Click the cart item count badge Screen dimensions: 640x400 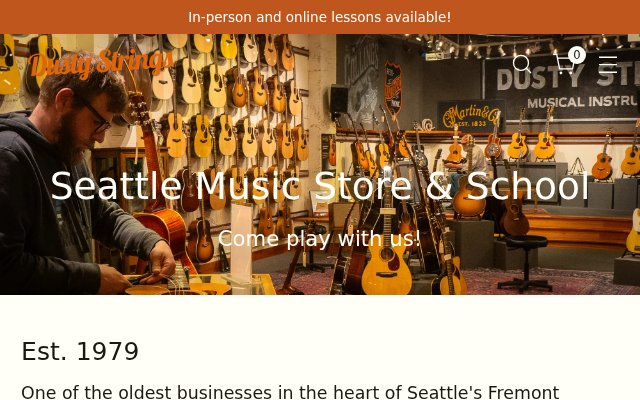(576, 55)
